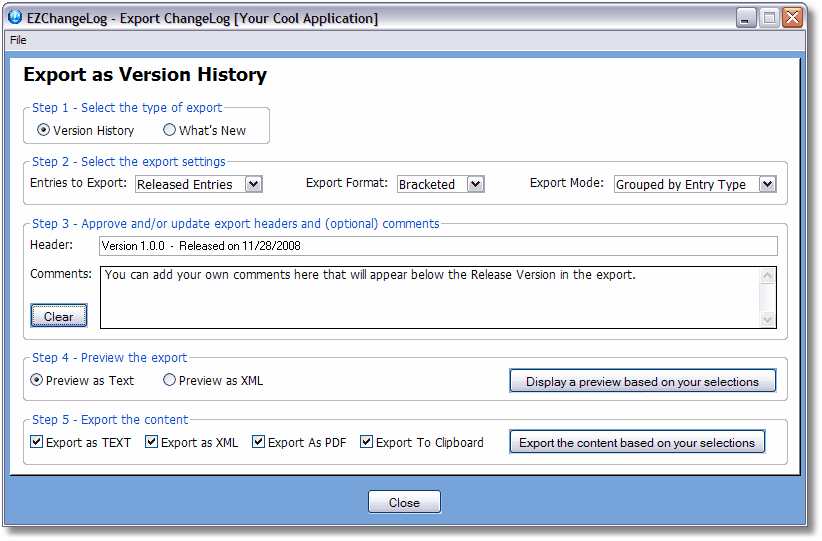Click the 'Step 5 - Export the content' label

coord(110,419)
